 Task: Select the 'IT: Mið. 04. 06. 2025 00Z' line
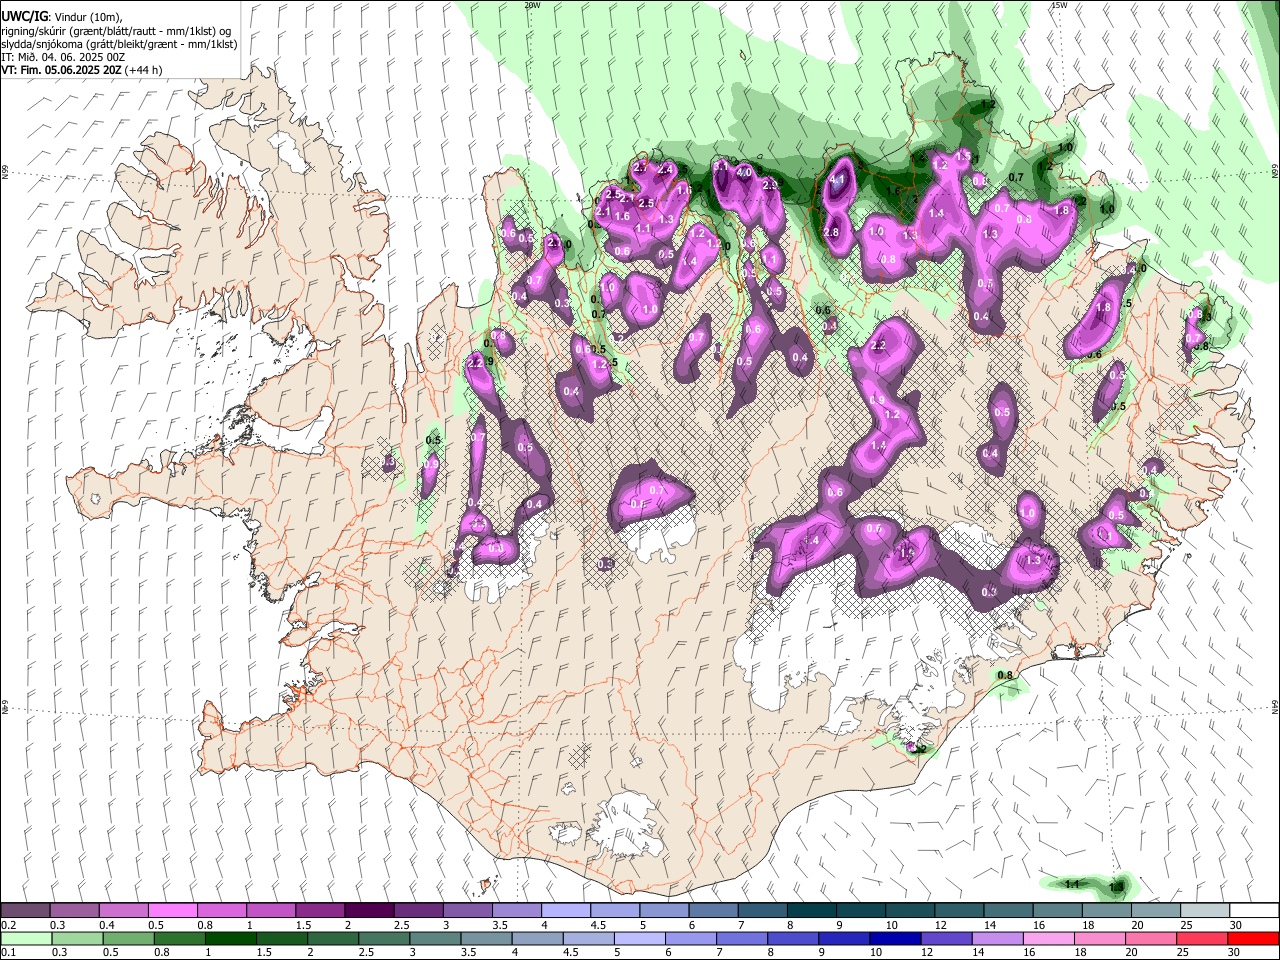point(63,57)
